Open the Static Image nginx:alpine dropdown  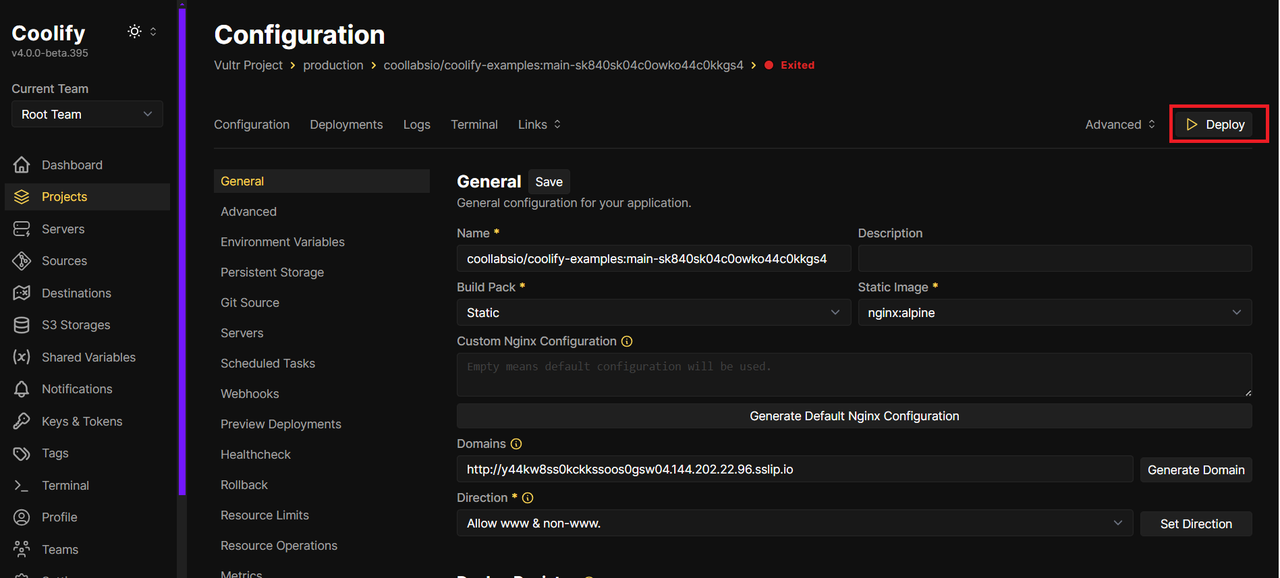pyautogui.click(x=1055, y=313)
